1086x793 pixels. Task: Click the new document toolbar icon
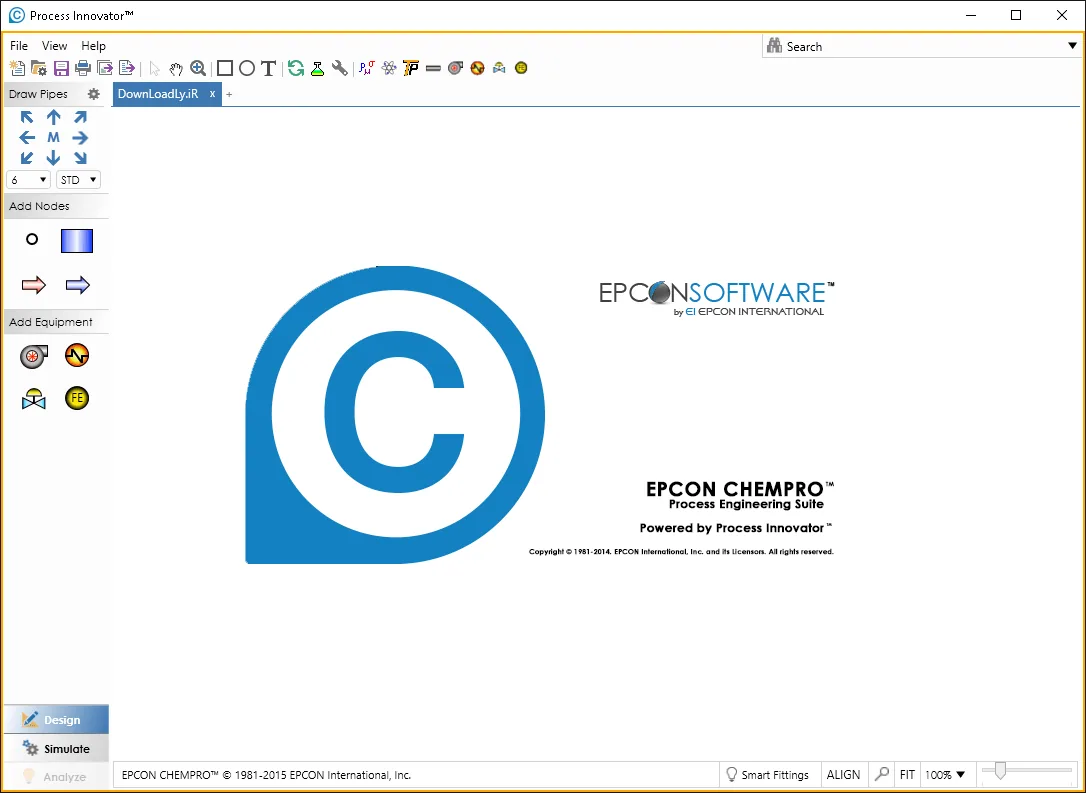coord(17,68)
